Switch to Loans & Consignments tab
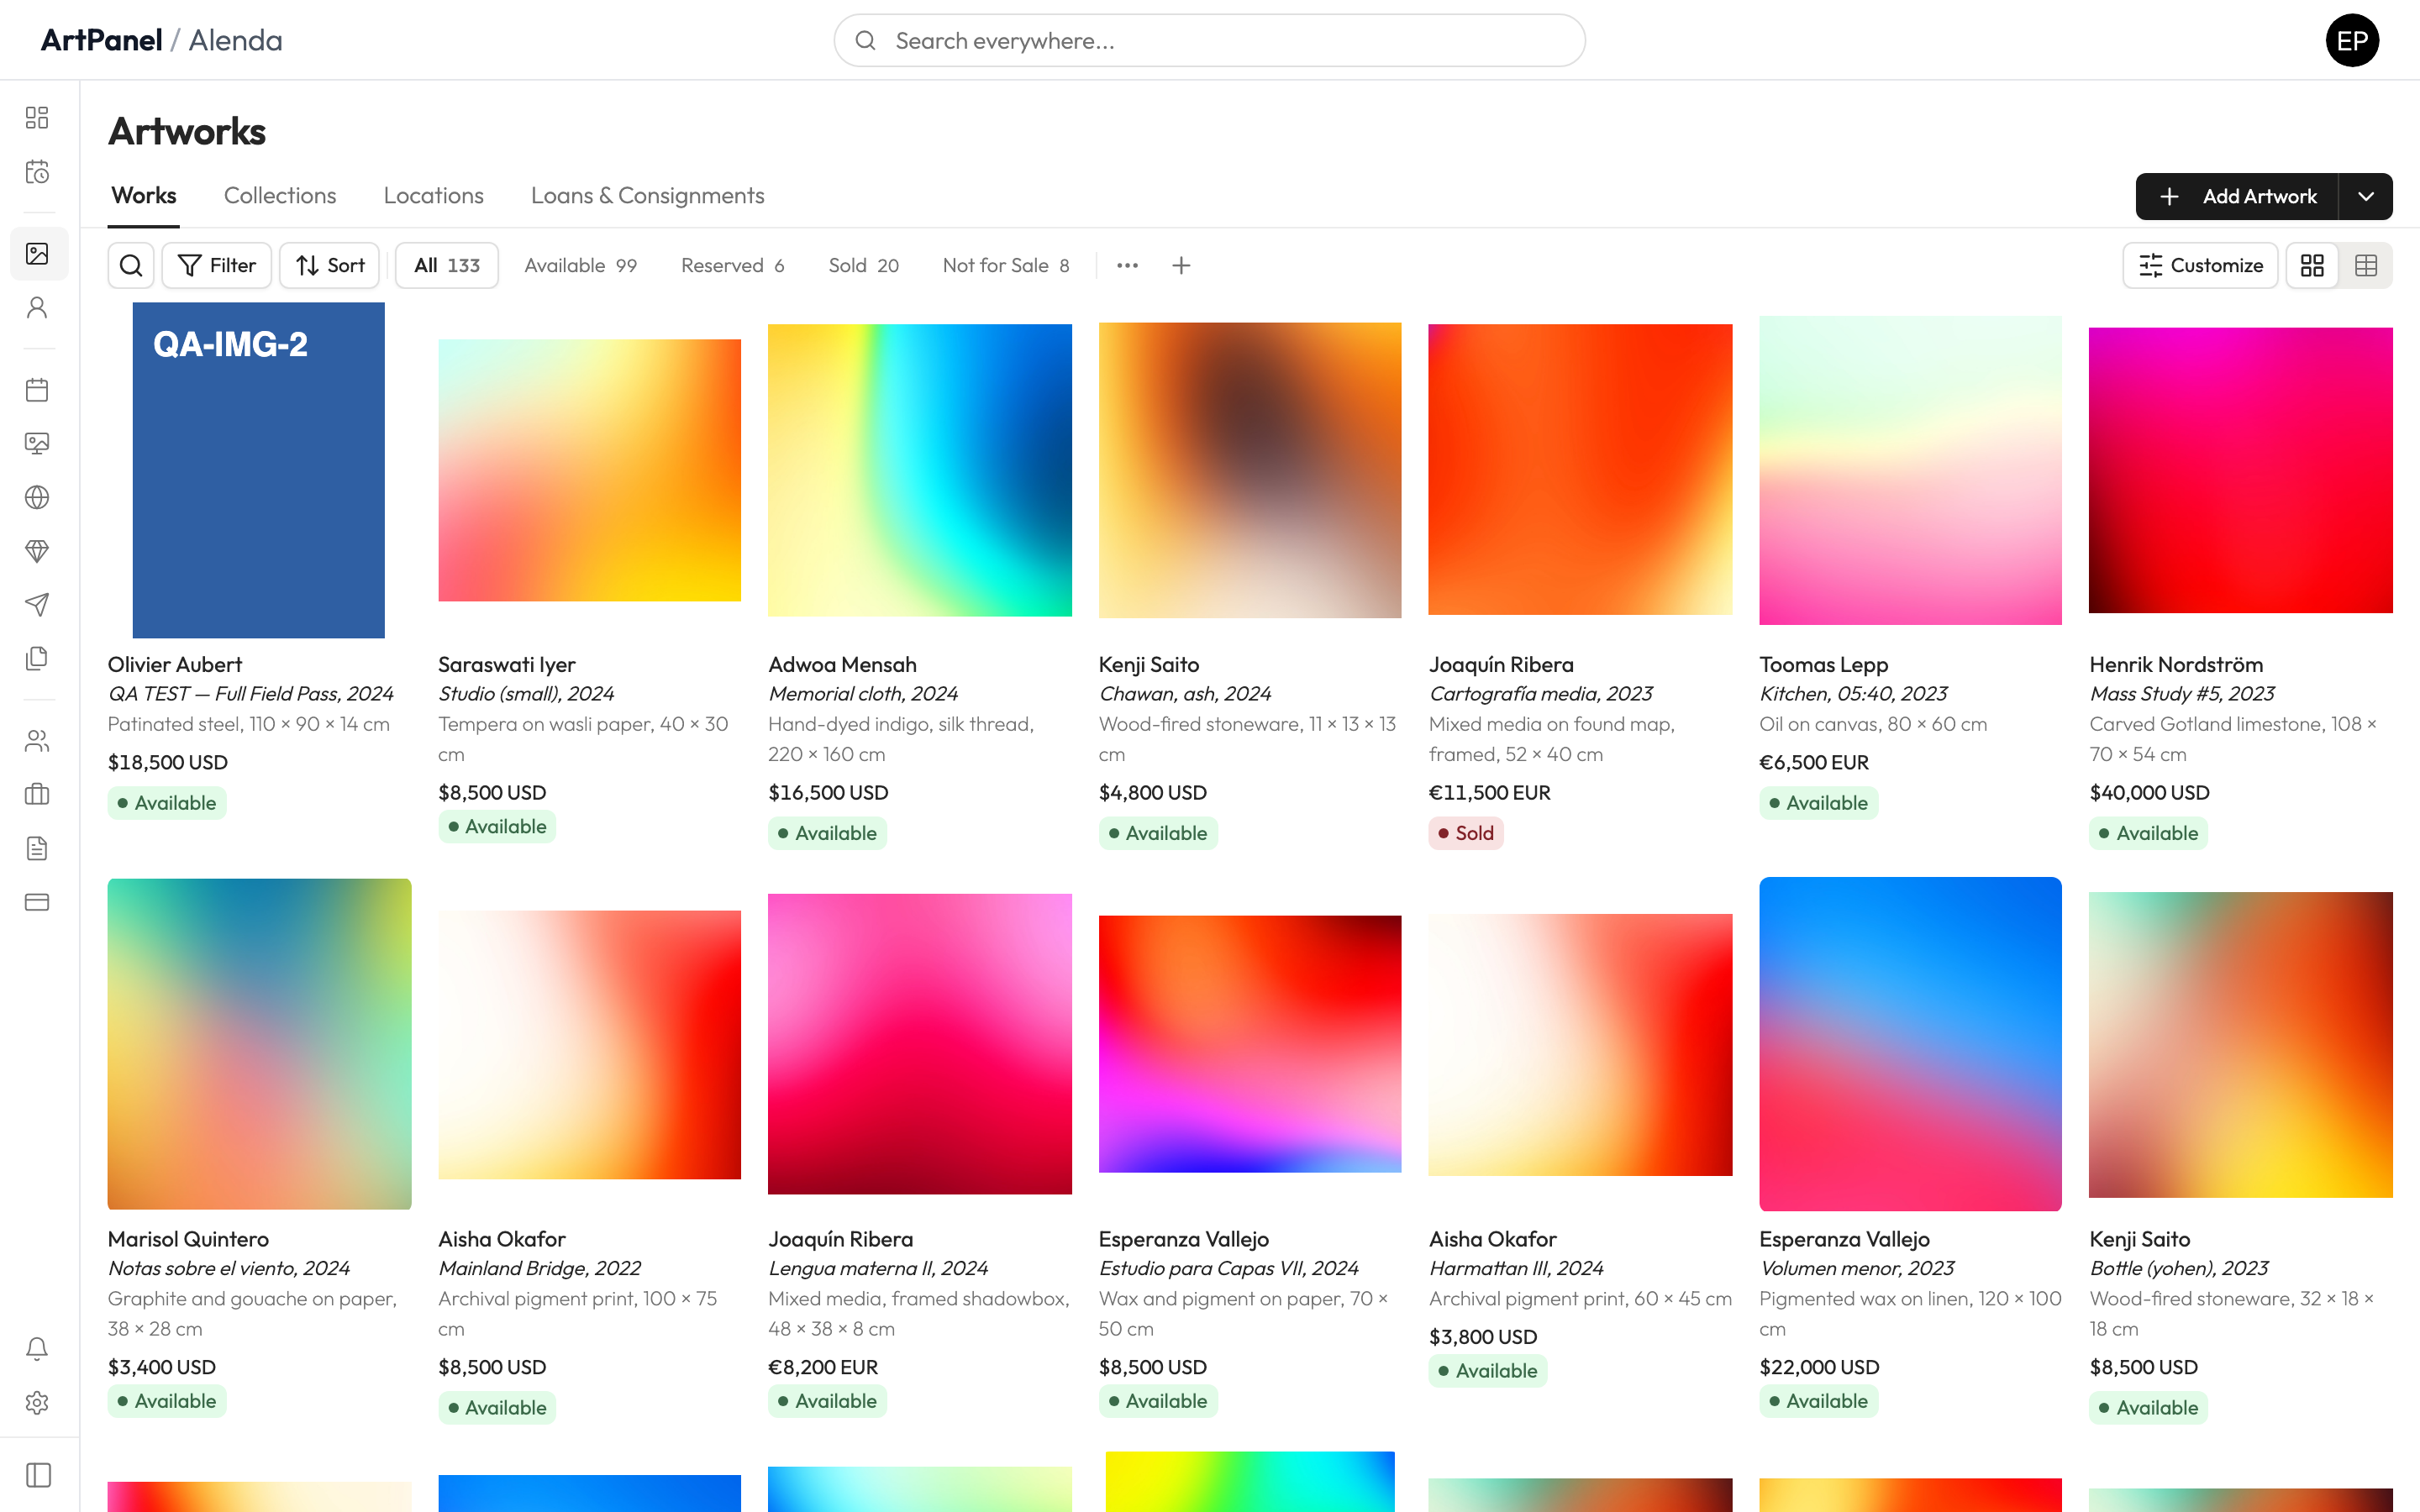 648,195
